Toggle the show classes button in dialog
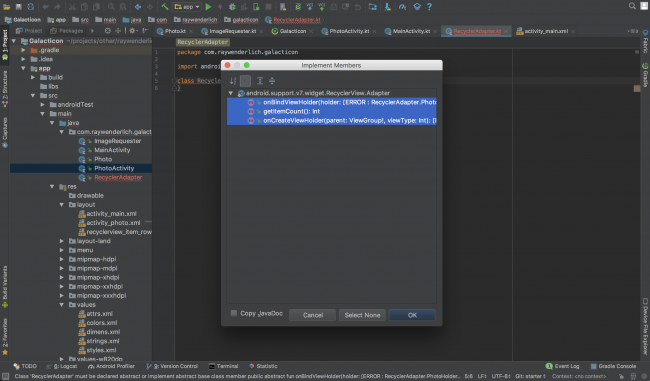The width and height of the screenshot is (650, 381). click(x=245, y=81)
